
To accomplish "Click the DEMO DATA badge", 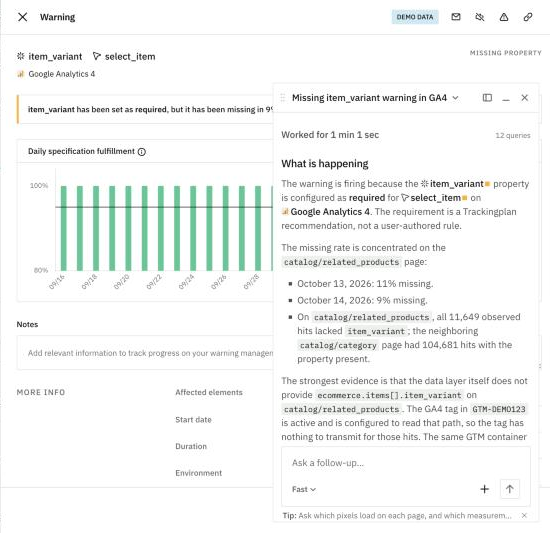I will pyautogui.click(x=415, y=17).
